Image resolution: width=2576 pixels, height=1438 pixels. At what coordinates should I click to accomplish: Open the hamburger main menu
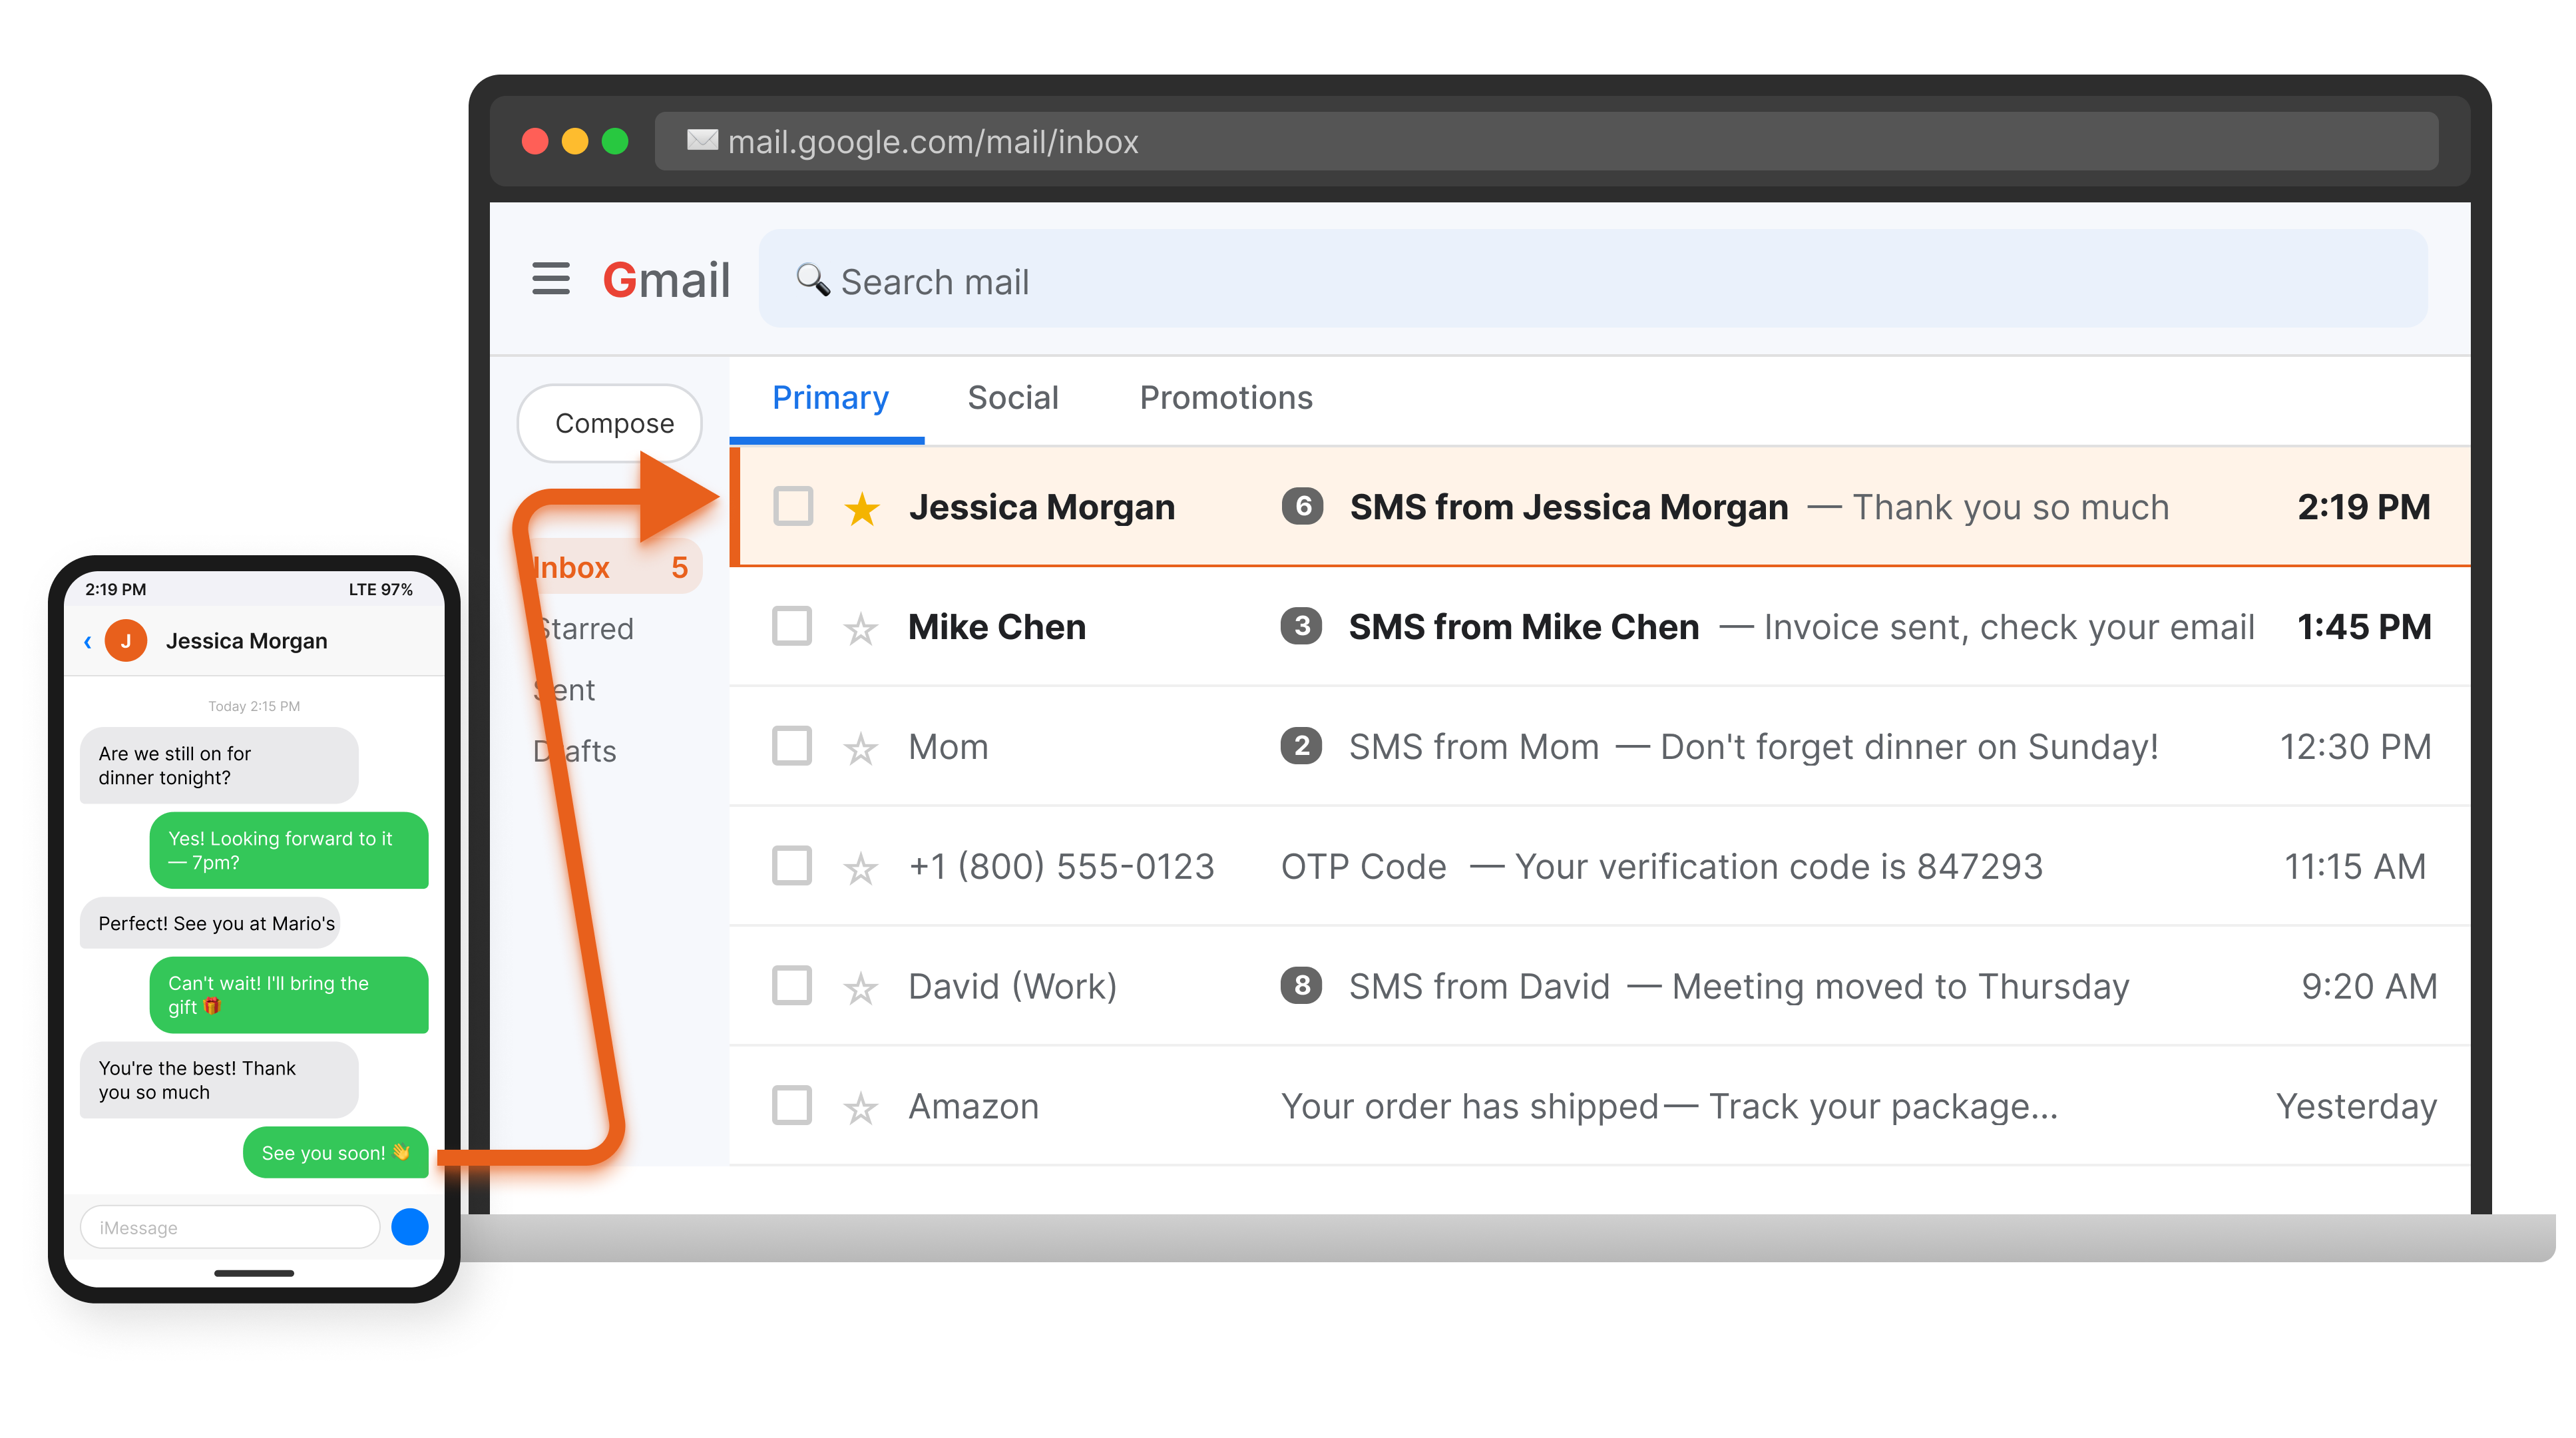(550, 279)
